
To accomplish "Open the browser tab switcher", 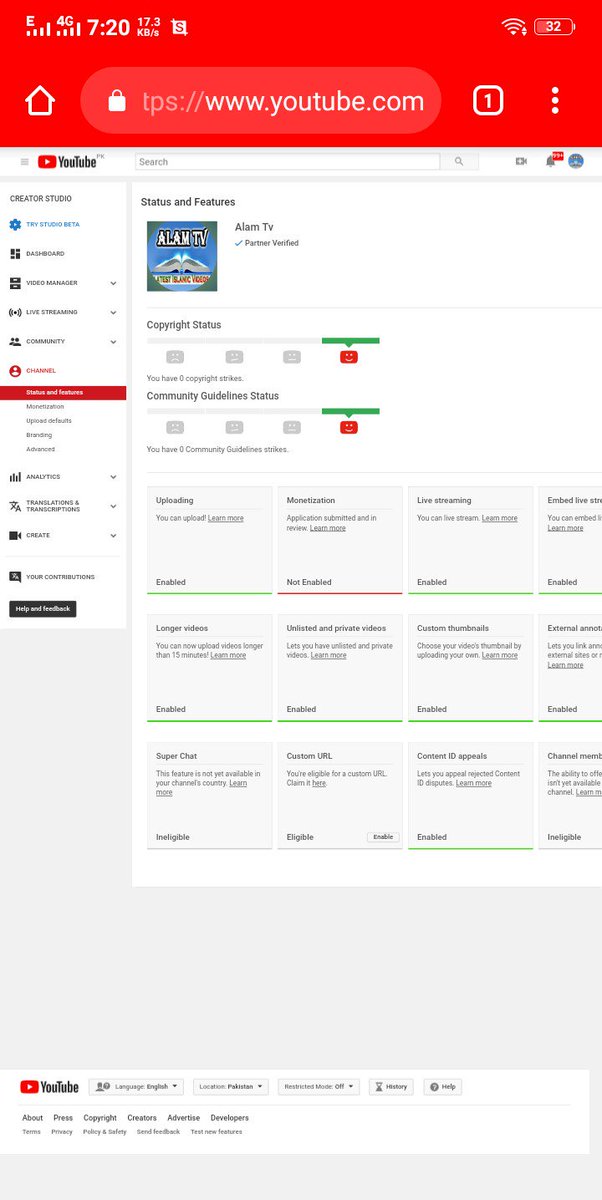I will (487, 101).
